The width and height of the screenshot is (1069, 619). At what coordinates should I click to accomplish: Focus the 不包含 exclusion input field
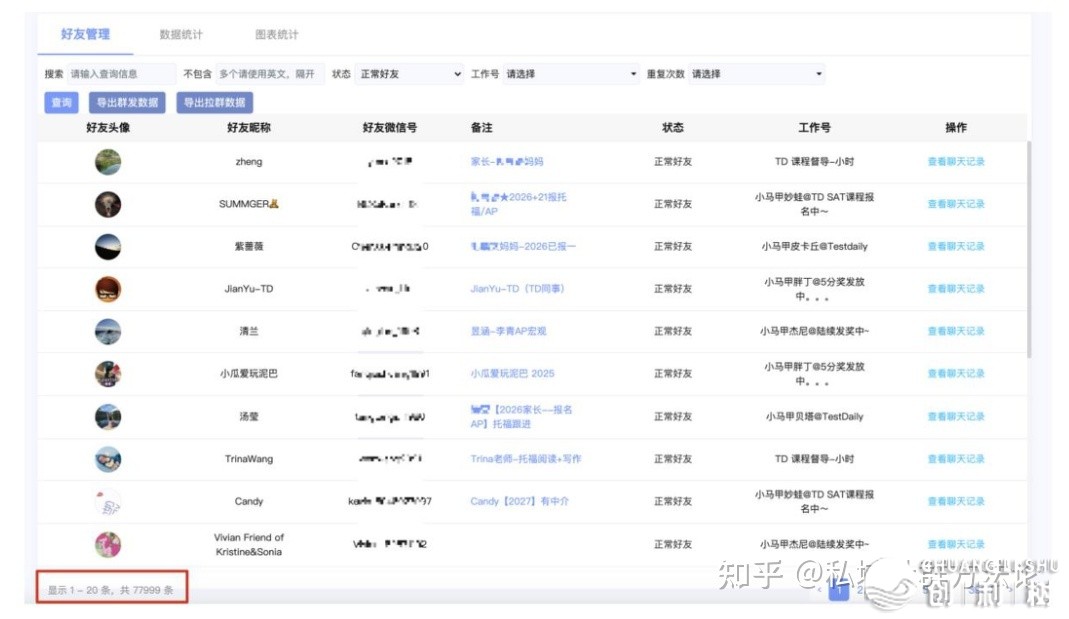tap(269, 74)
